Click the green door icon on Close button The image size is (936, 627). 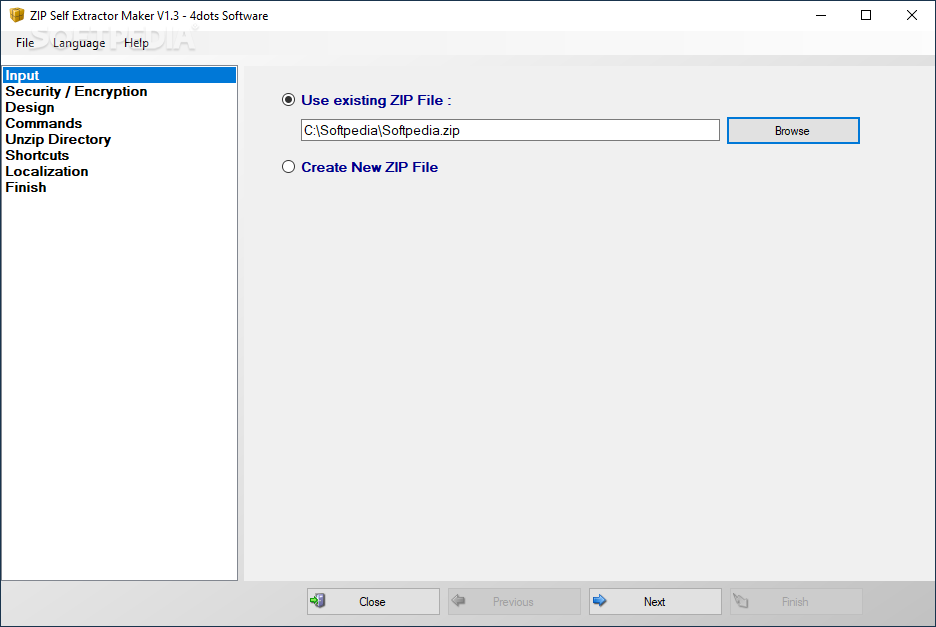[318, 601]
